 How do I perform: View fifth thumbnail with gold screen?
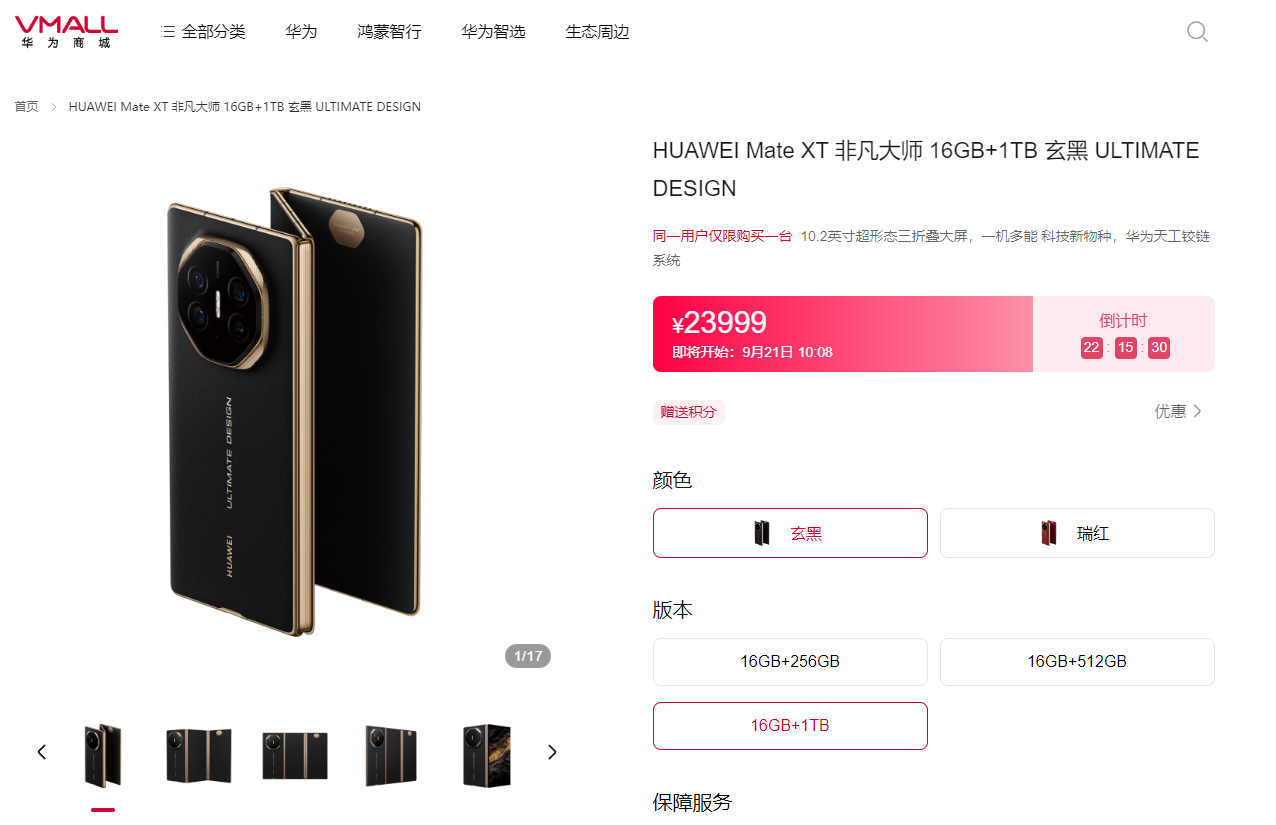pos(487,756)
